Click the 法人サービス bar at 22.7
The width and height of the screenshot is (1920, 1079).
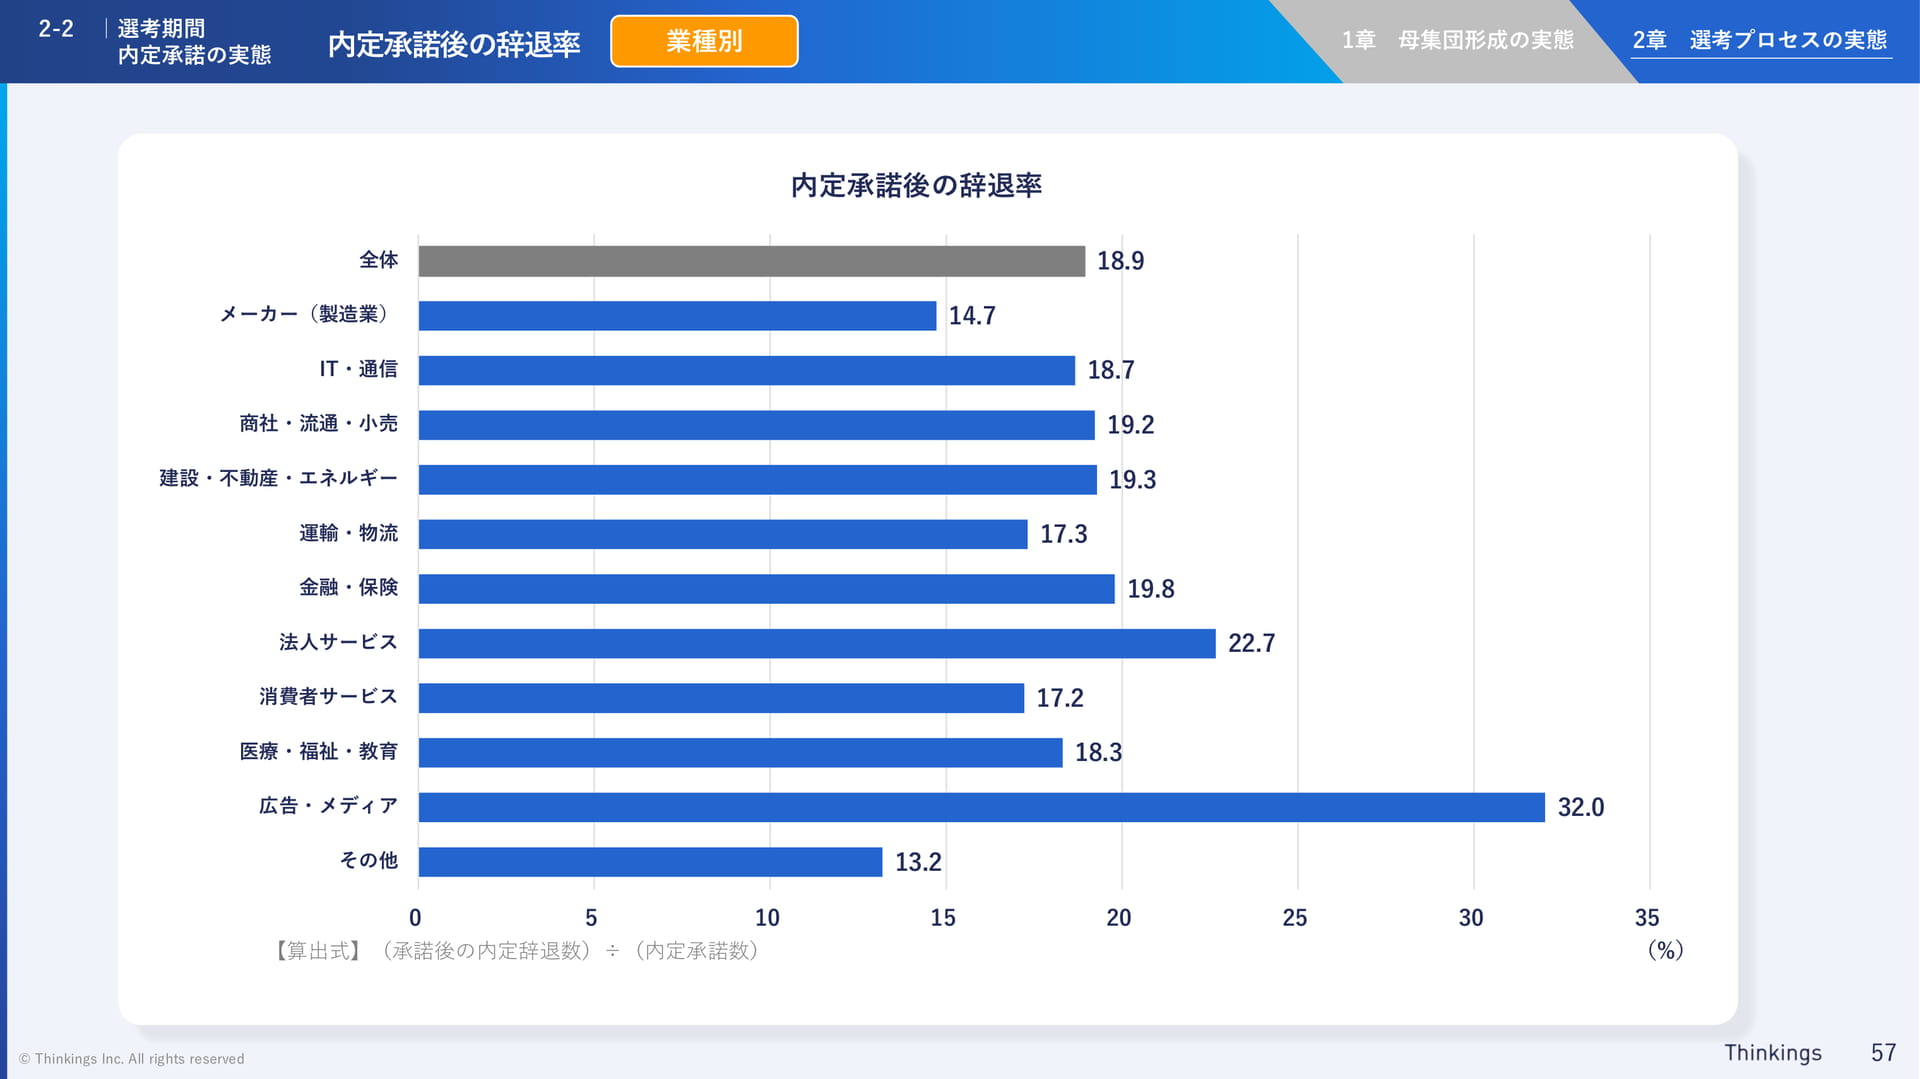817,643
